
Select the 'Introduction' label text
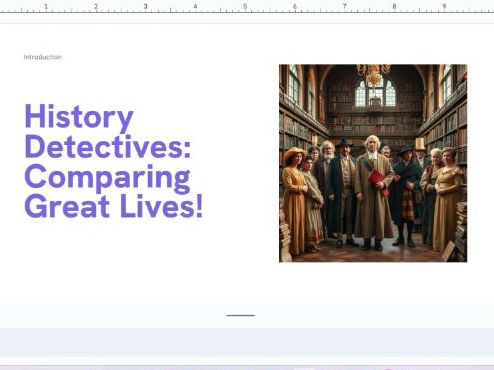click(43, 57)
